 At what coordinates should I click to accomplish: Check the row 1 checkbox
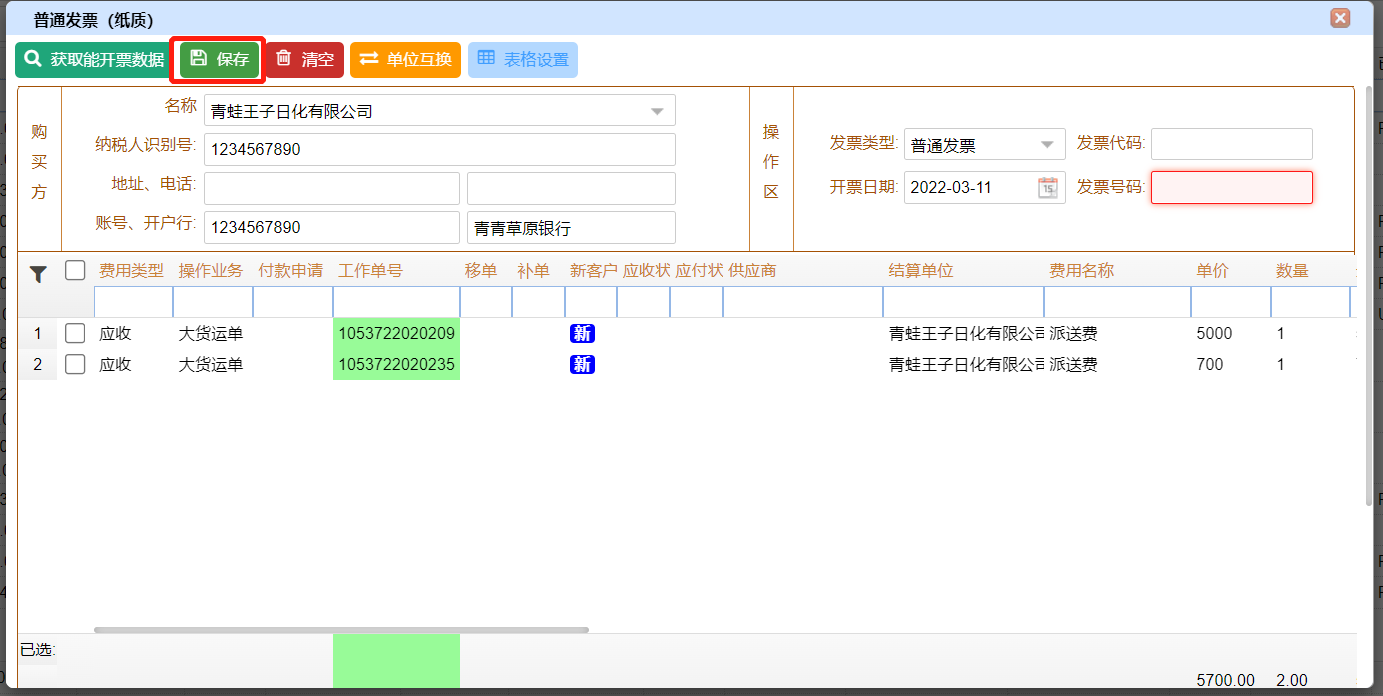(75, 334)
